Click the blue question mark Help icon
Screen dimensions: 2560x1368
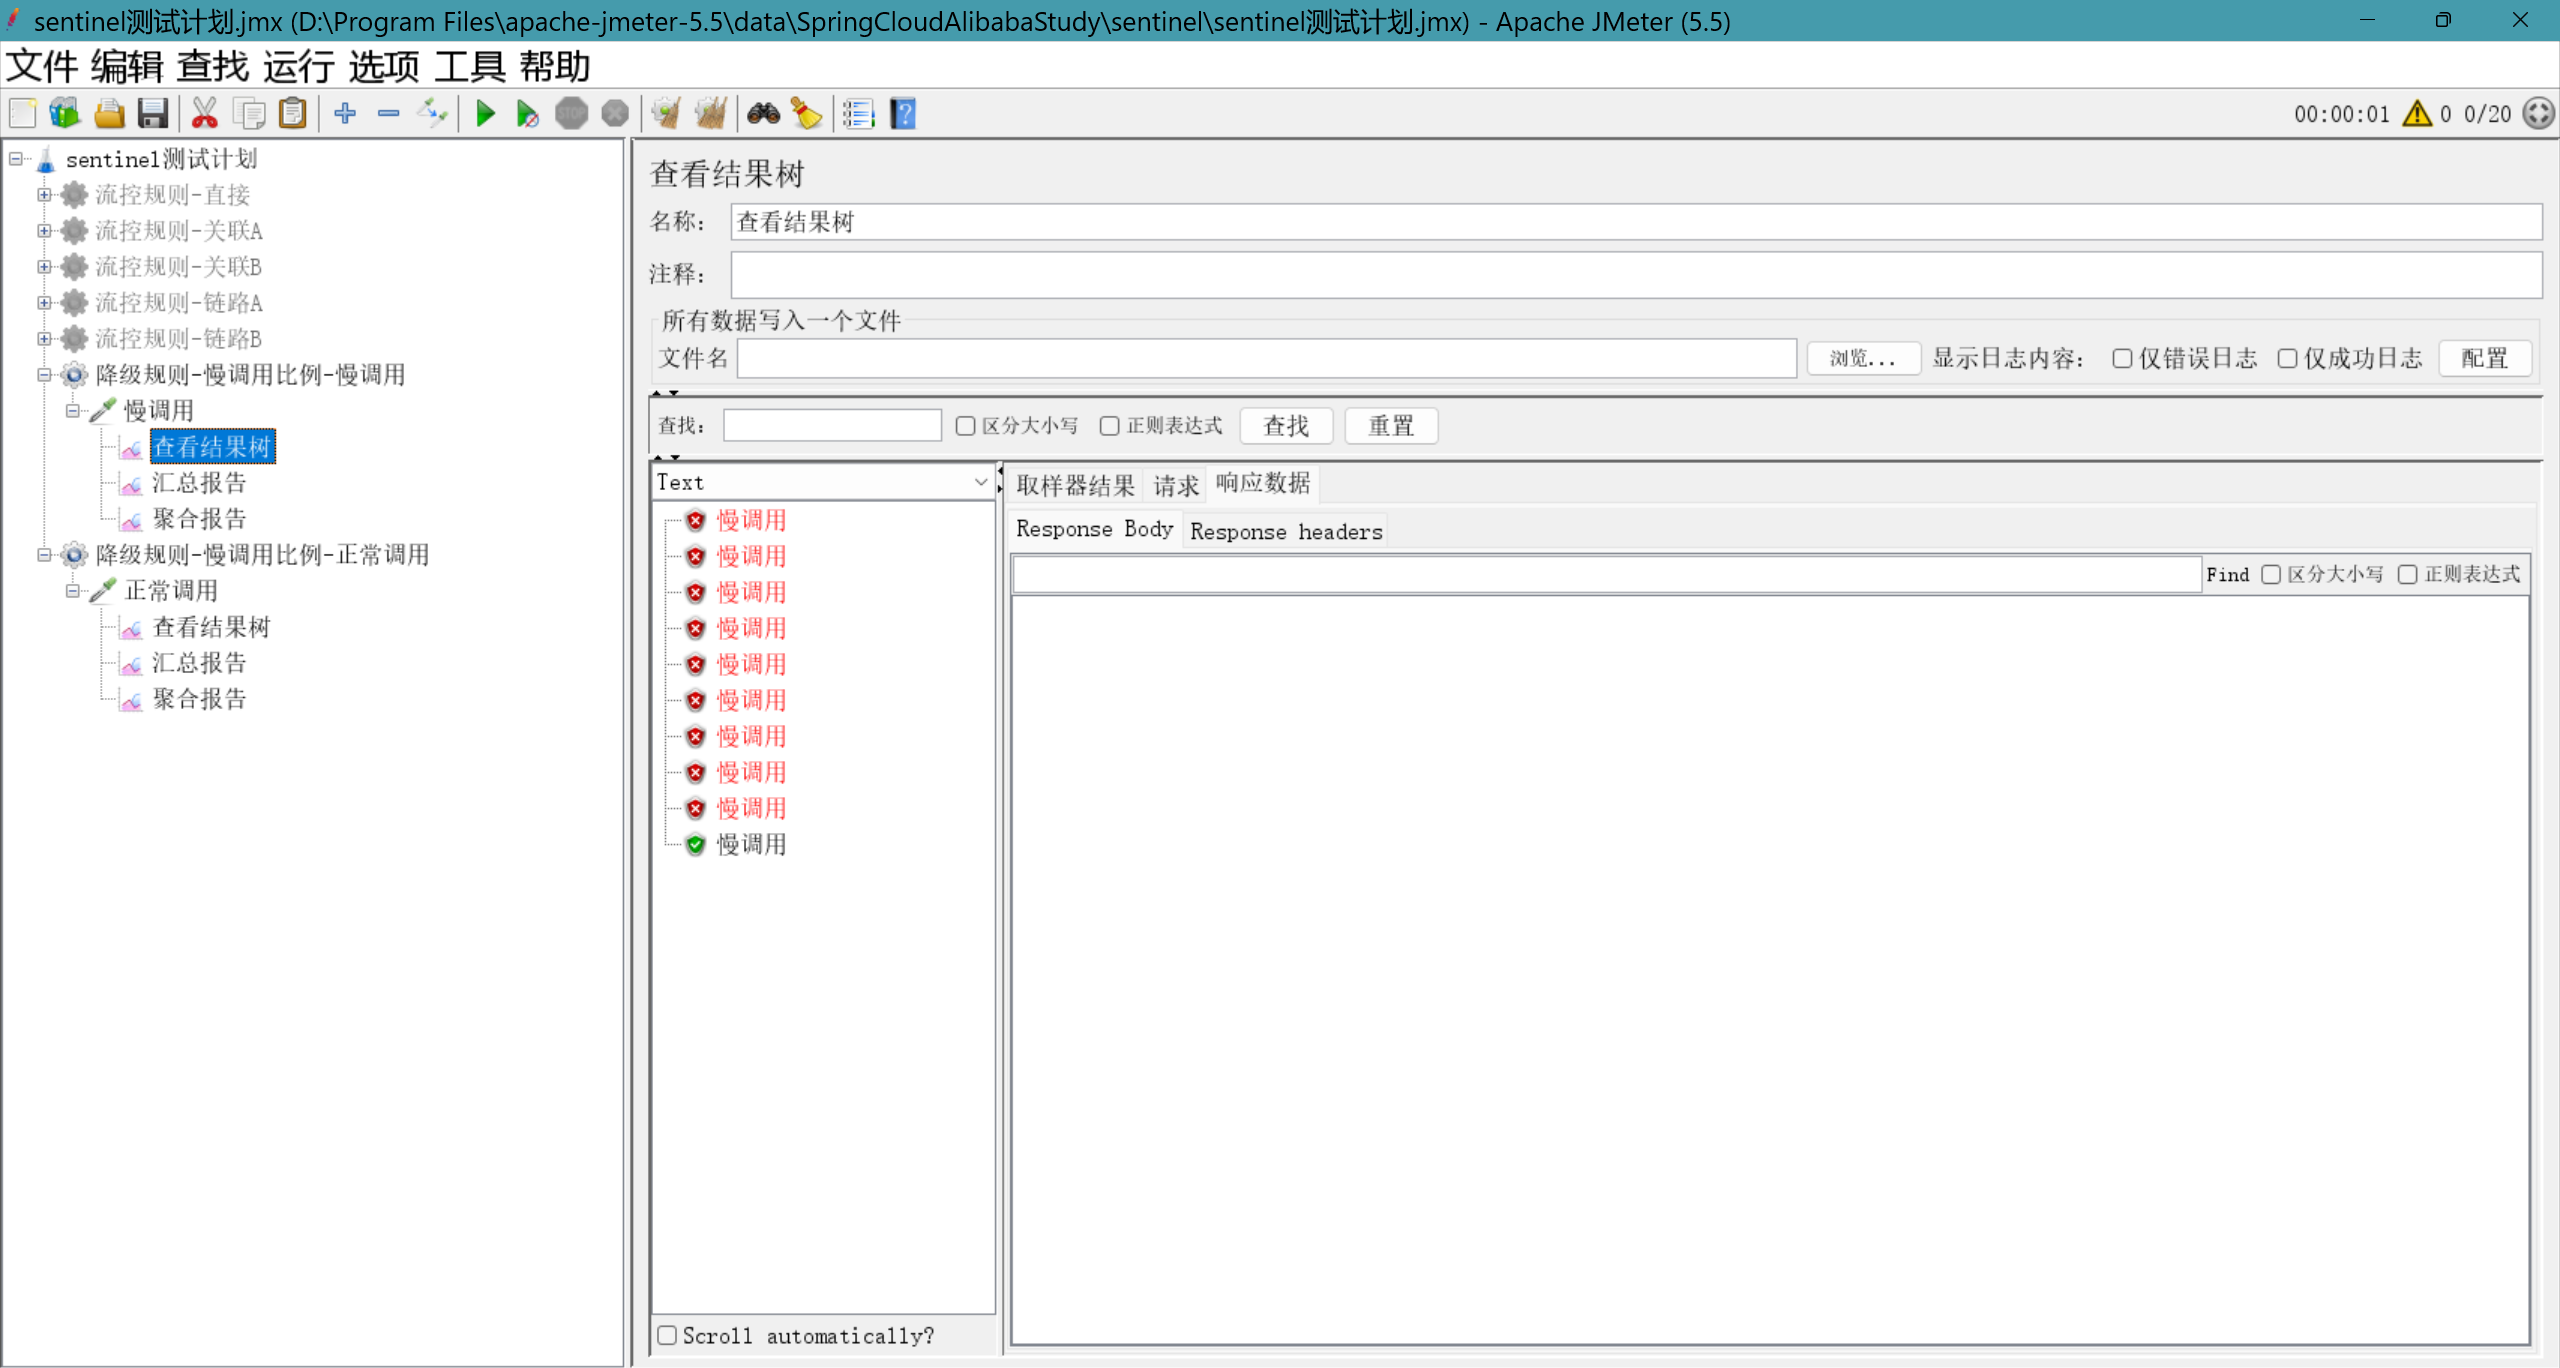pos(903,114)
